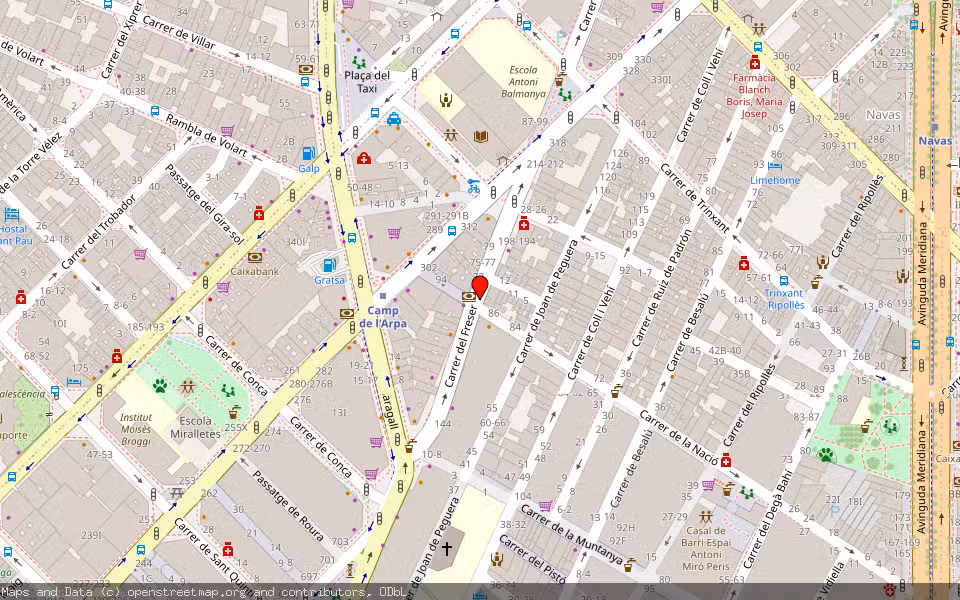This screenshot has height=600, width=960.
Task: Click the Limehome text label
Action: coord(775,181)
